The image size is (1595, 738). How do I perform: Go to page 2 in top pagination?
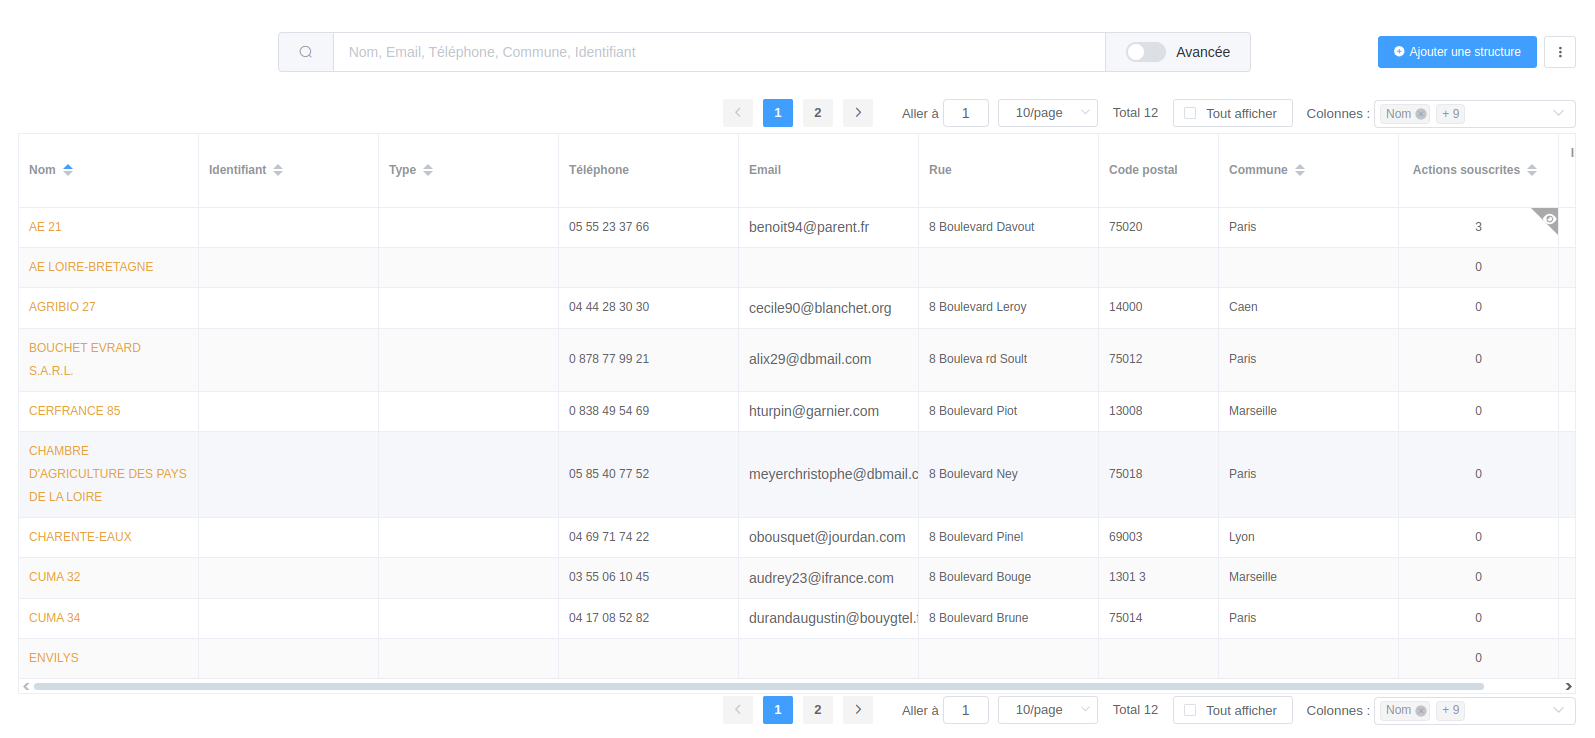(817, 113)
